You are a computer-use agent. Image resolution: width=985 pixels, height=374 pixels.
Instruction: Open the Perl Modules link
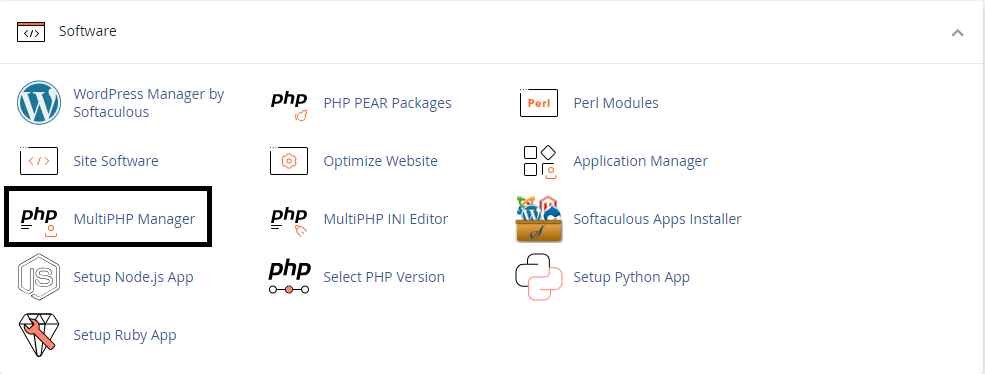coord(616,102)
